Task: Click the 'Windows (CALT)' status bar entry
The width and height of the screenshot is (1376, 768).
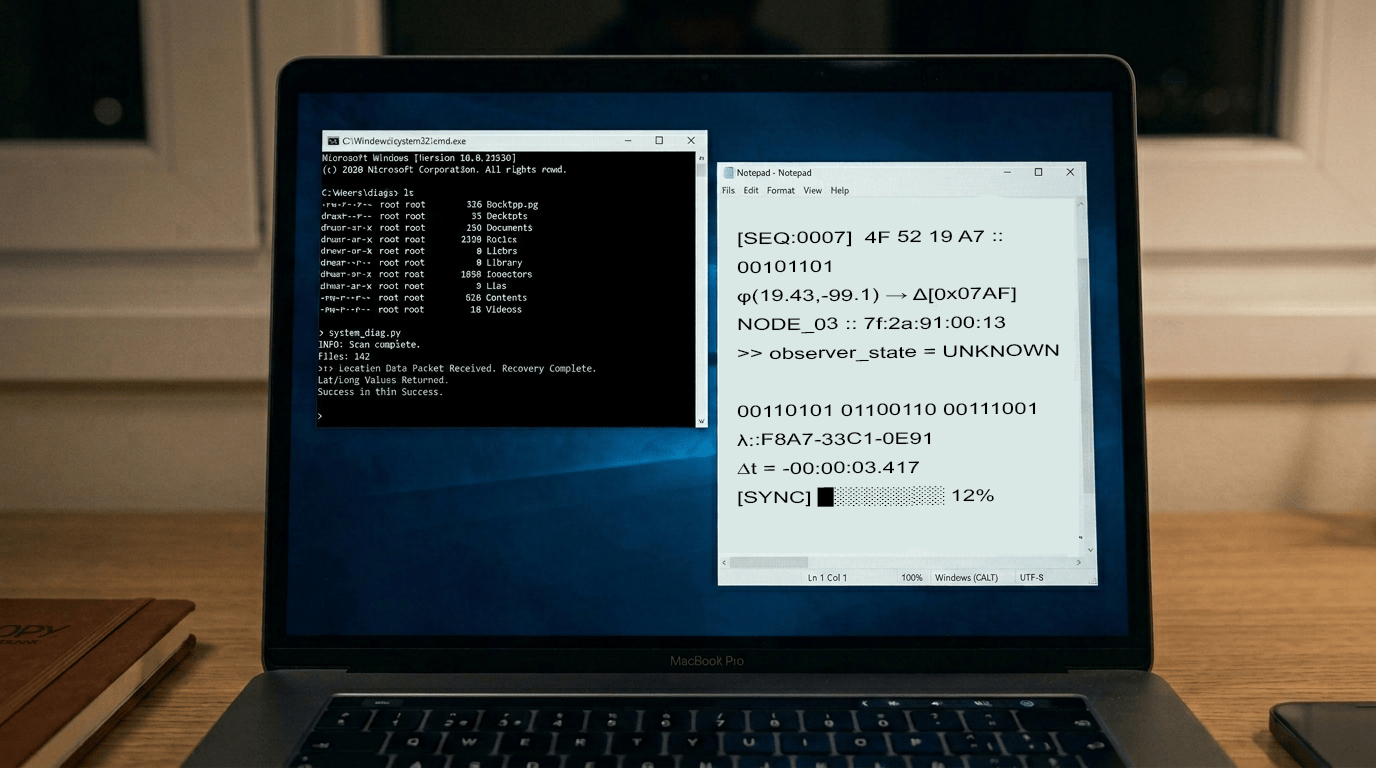Action: (x=966, y=578)
